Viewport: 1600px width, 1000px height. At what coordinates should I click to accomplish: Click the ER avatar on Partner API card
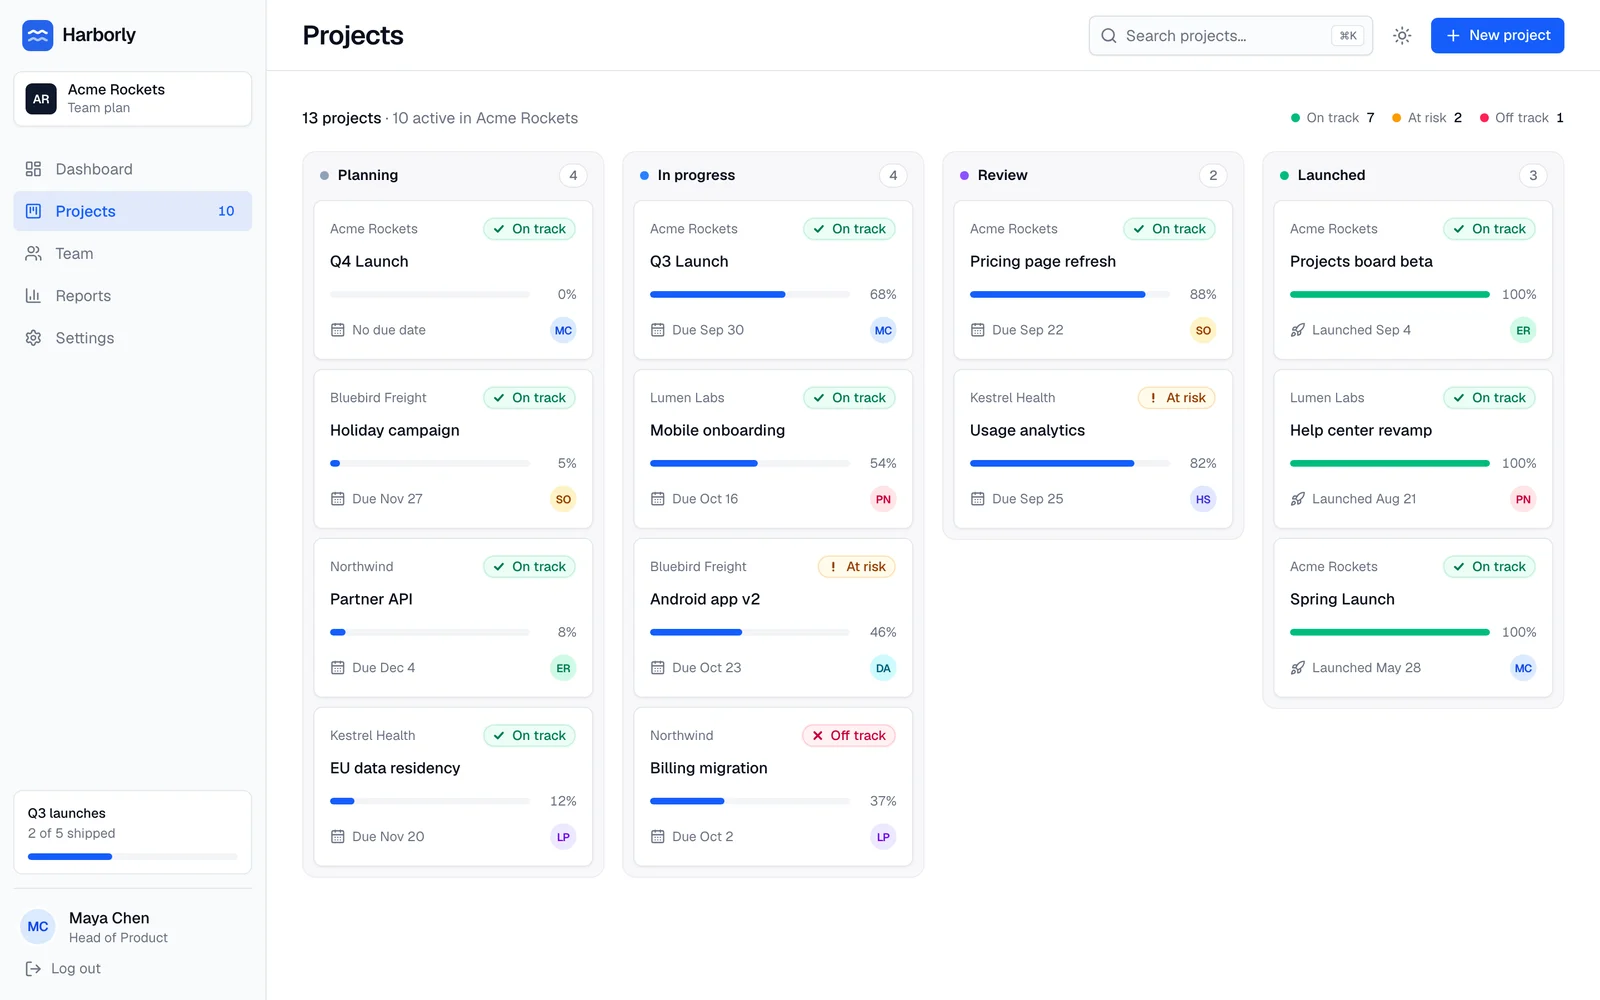pos(564,669)
